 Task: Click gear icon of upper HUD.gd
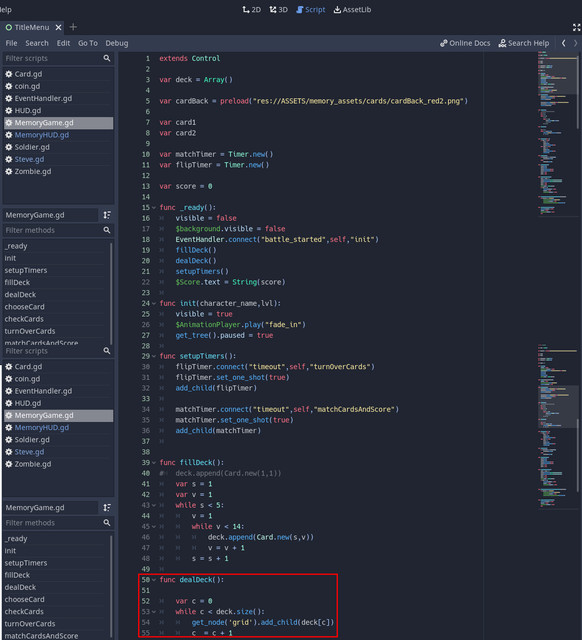(9, 111)
